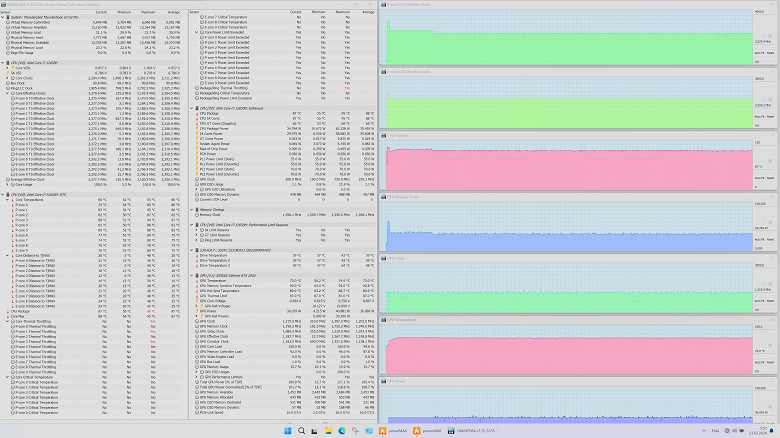Select the PCIe Link Speed row
The width and height of the screenshot is (780, 438).
coord(282,412)
